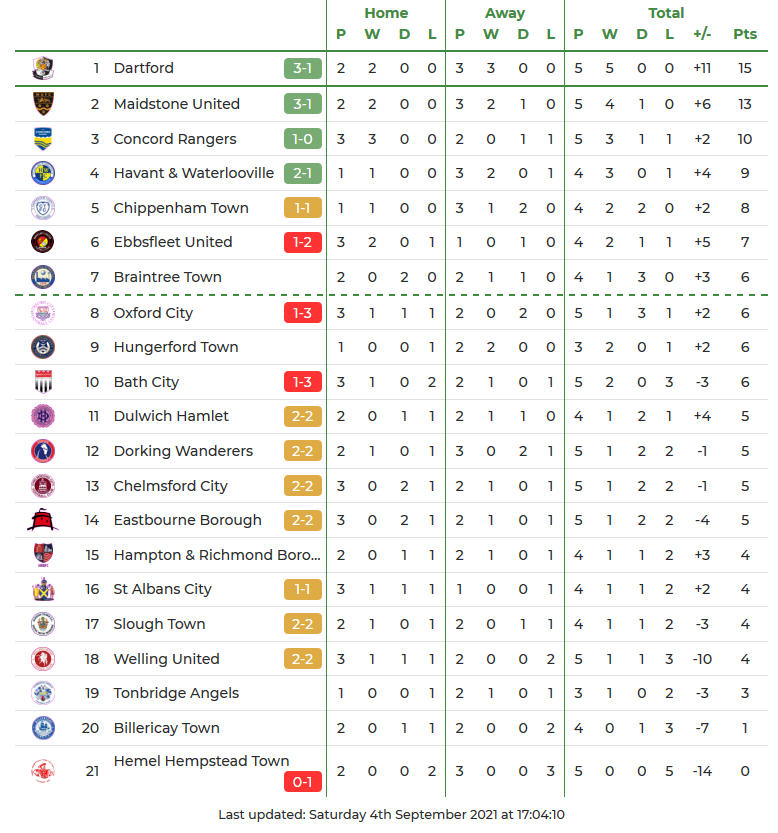Click the Eastbourne Borough club badge
The image size is (778, 833).
point(43,520)
